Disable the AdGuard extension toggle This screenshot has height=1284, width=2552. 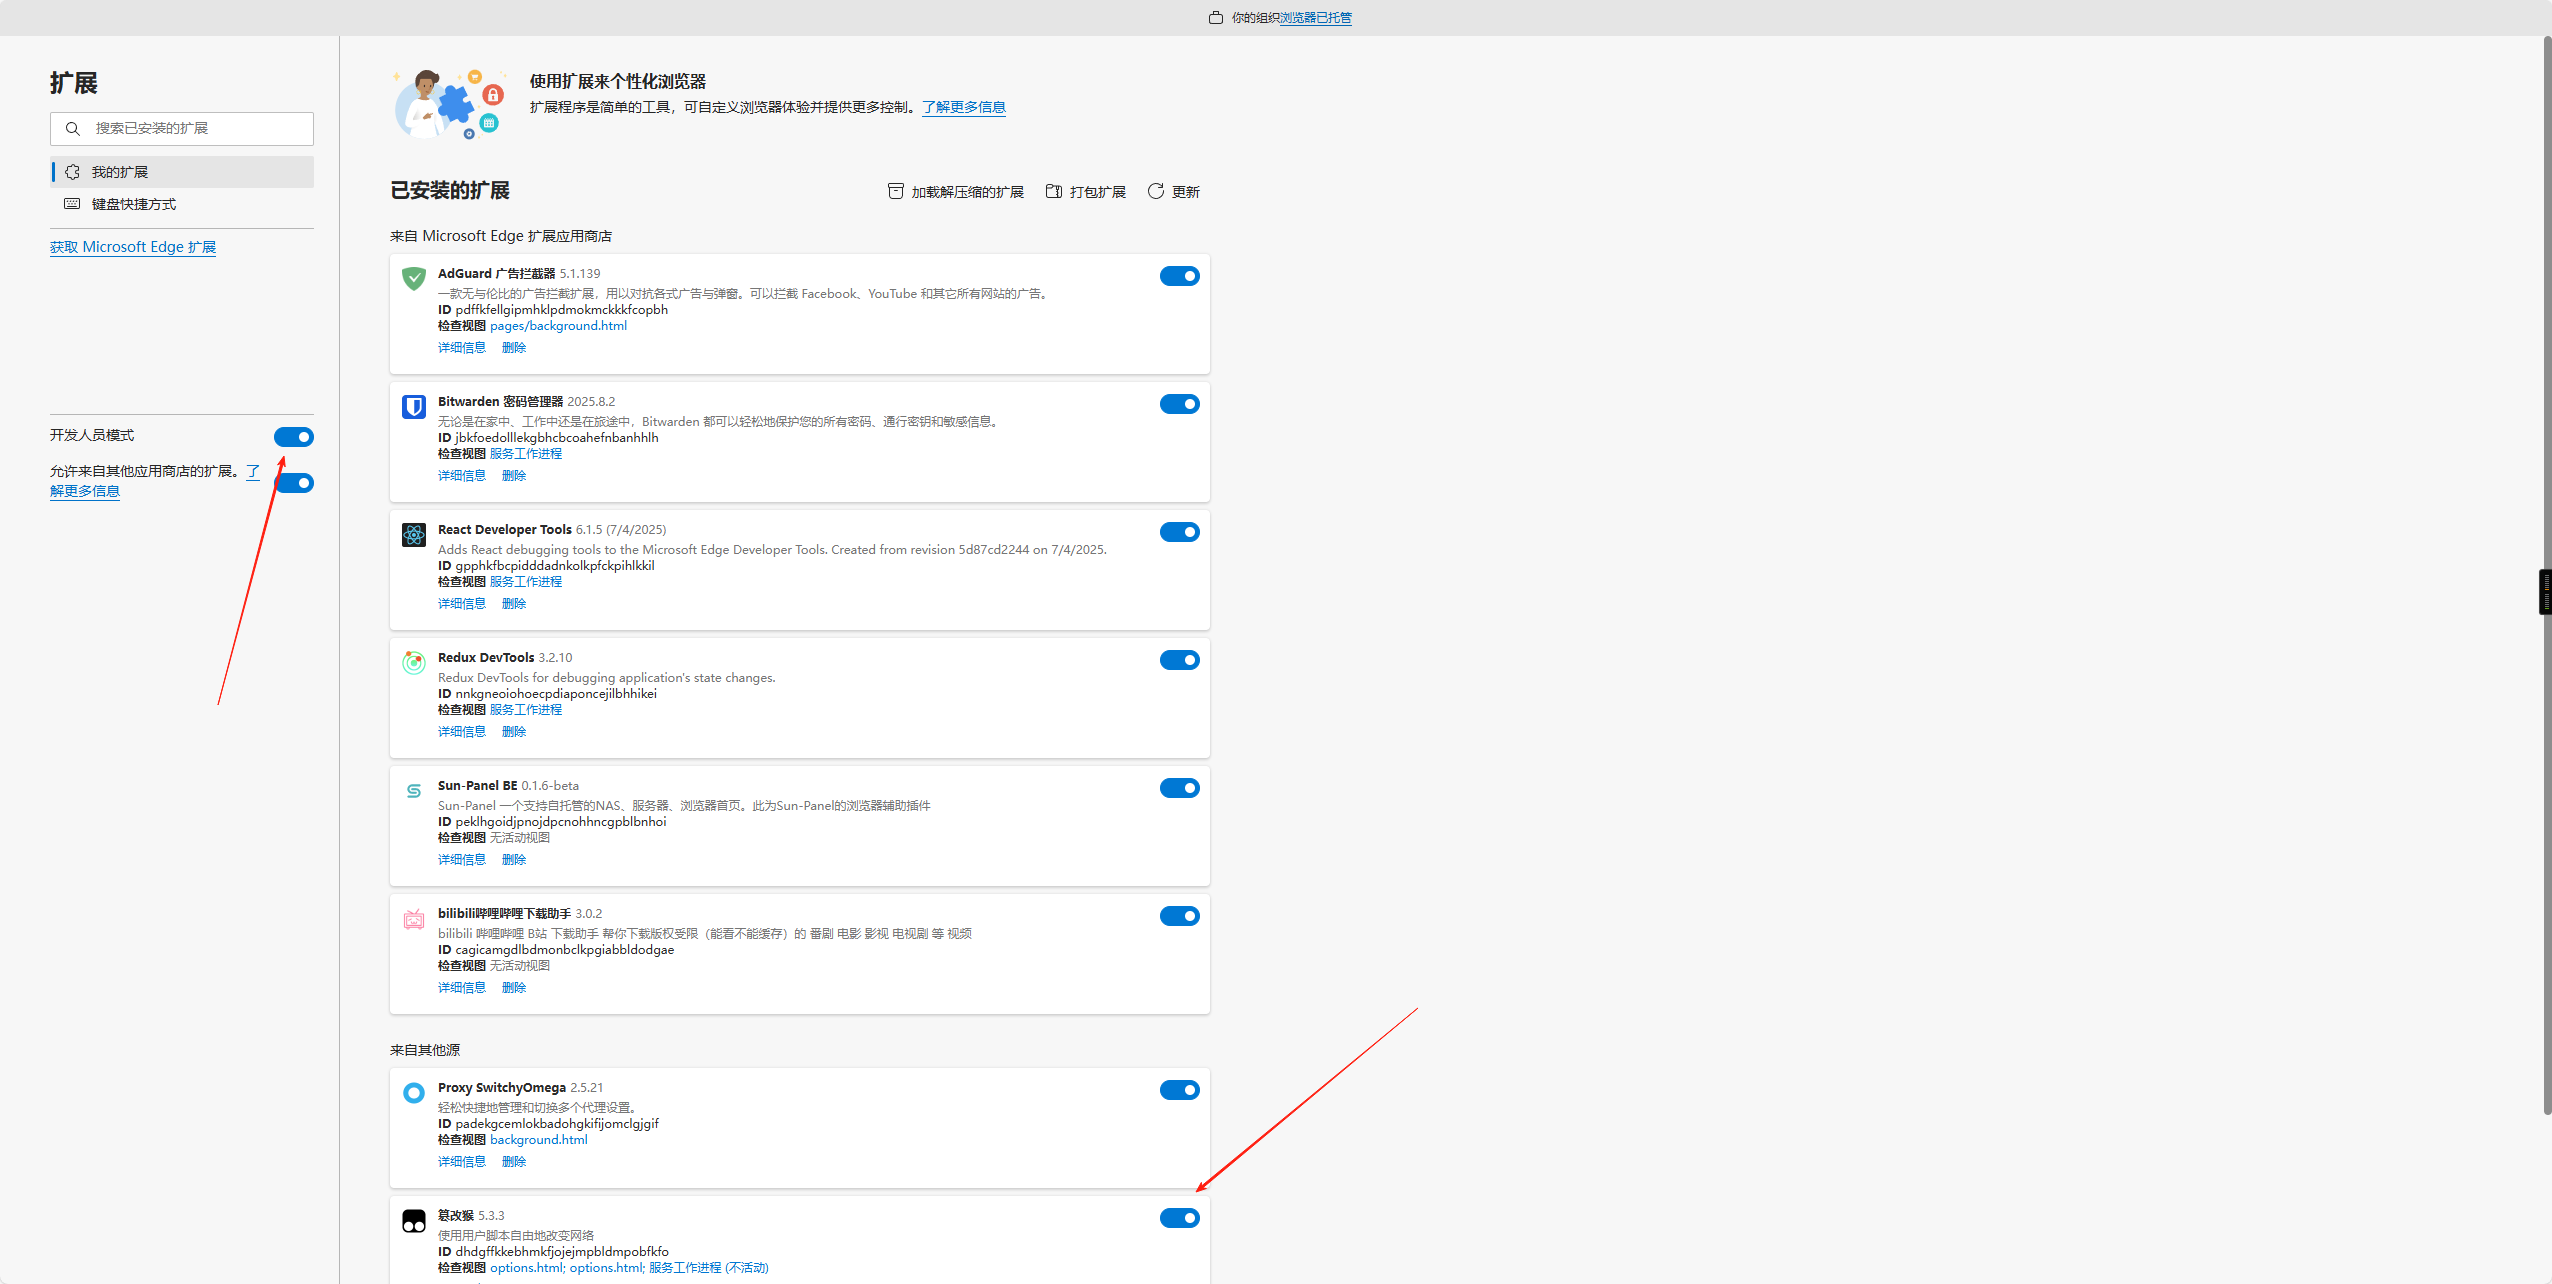1180,276
